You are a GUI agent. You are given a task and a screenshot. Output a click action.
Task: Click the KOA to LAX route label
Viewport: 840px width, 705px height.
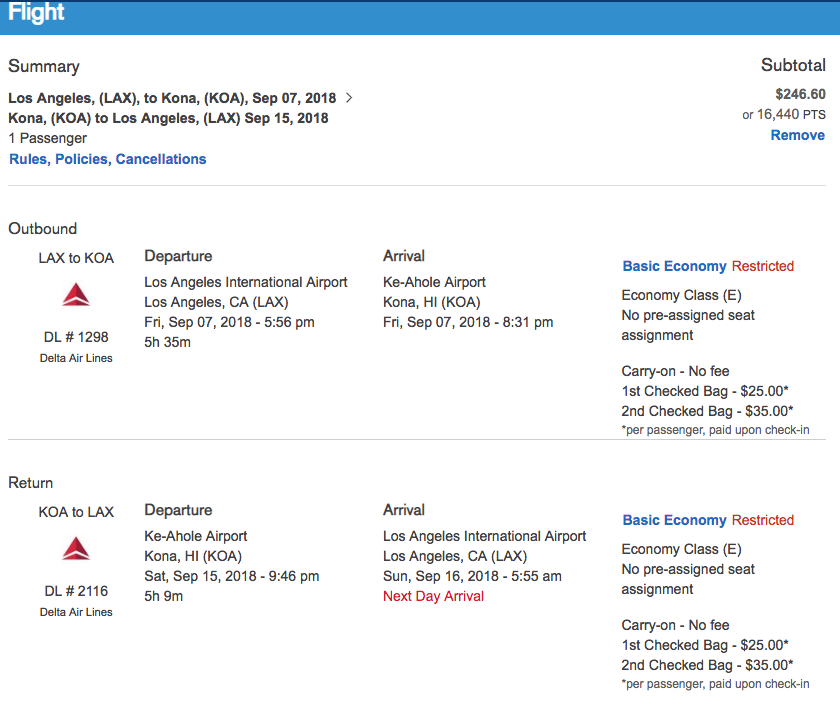coord(76,512)
